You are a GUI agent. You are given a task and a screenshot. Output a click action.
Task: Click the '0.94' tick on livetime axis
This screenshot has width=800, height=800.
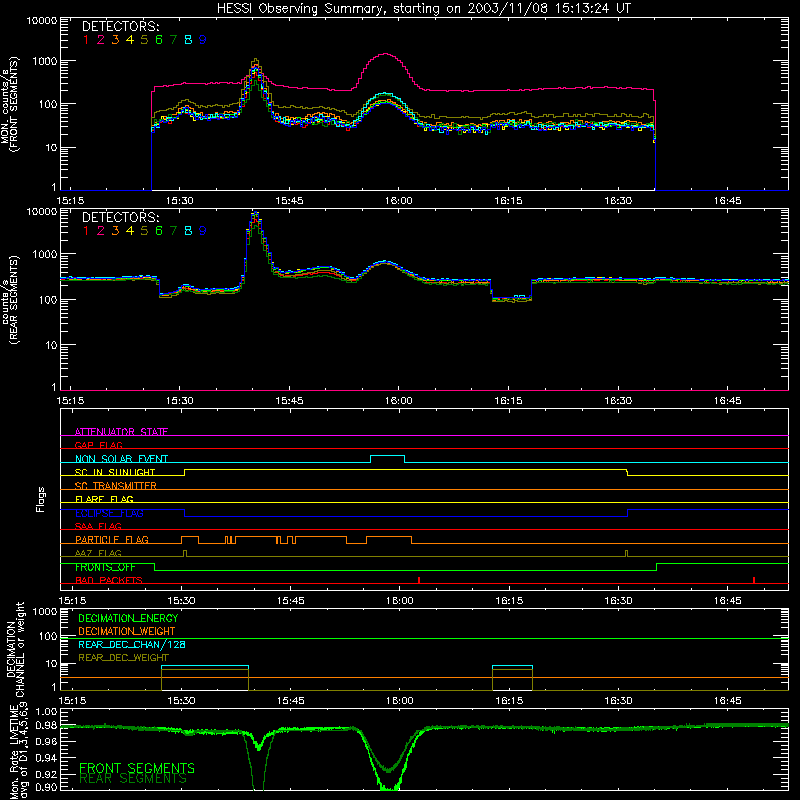46,757
